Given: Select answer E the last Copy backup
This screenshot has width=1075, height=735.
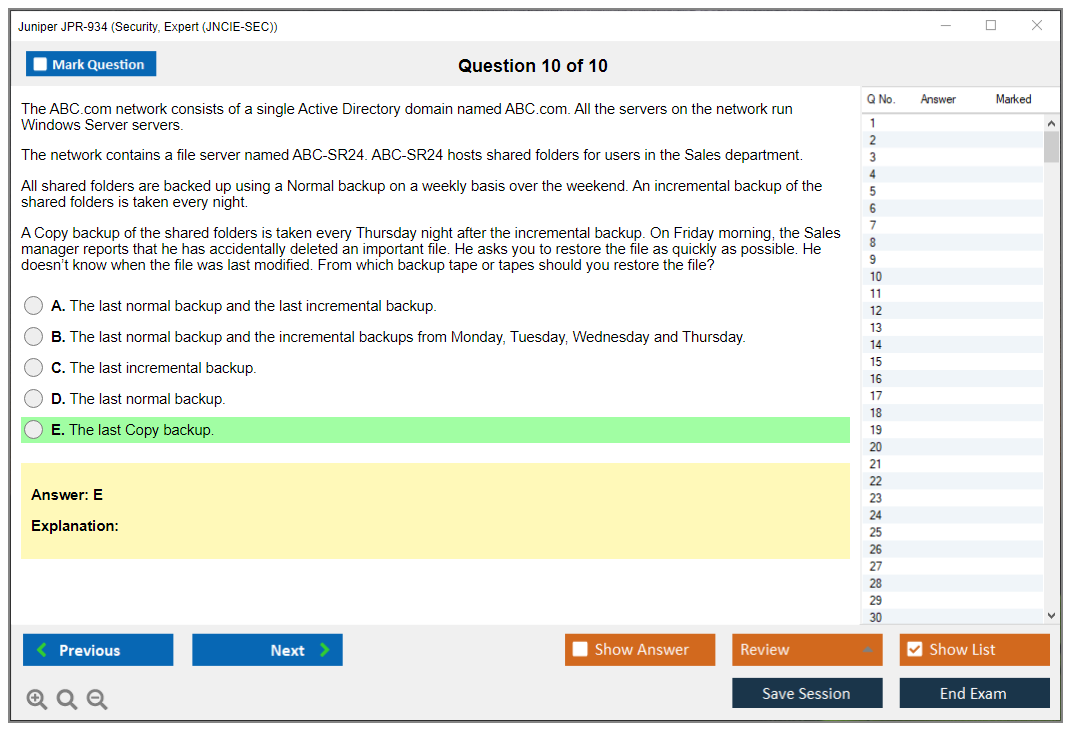Looking at the screenshot, I should 34,430.
